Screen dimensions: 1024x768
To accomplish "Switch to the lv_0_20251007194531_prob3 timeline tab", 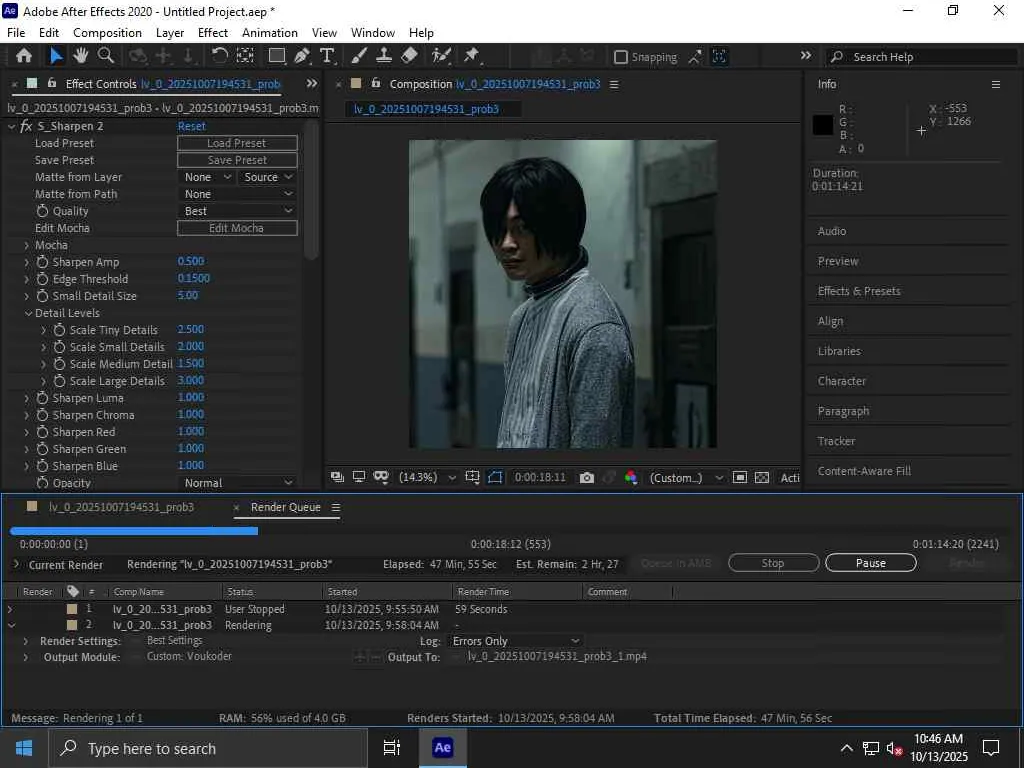I will click(x=121, y=507).
